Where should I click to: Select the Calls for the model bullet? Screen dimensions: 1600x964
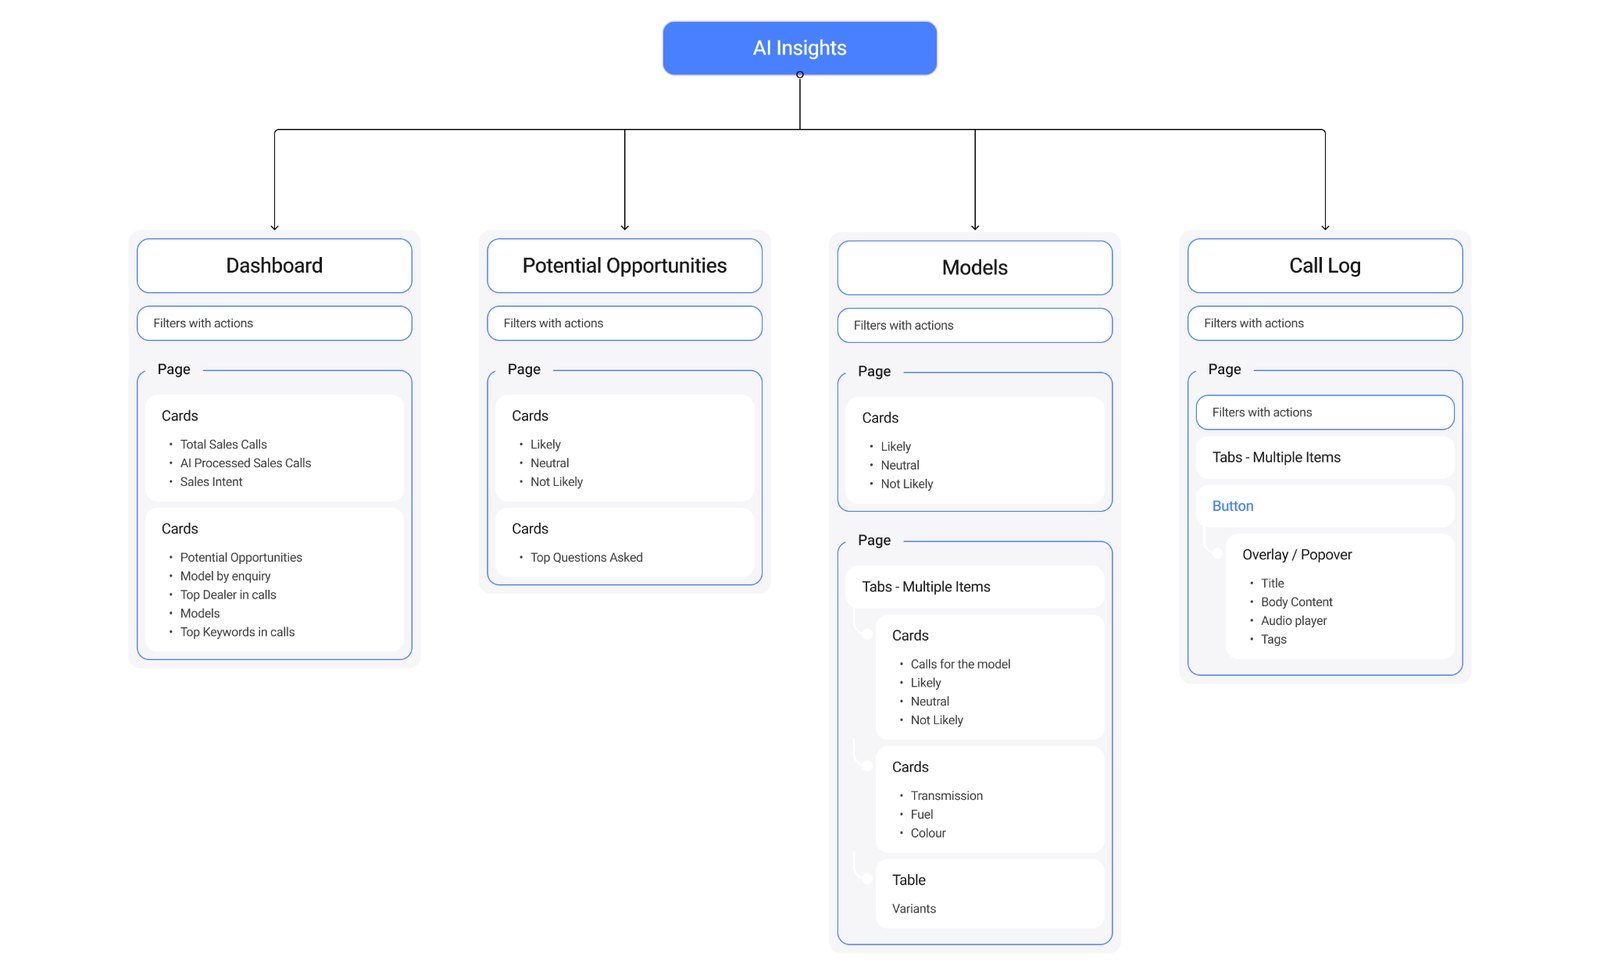(959, 663)
